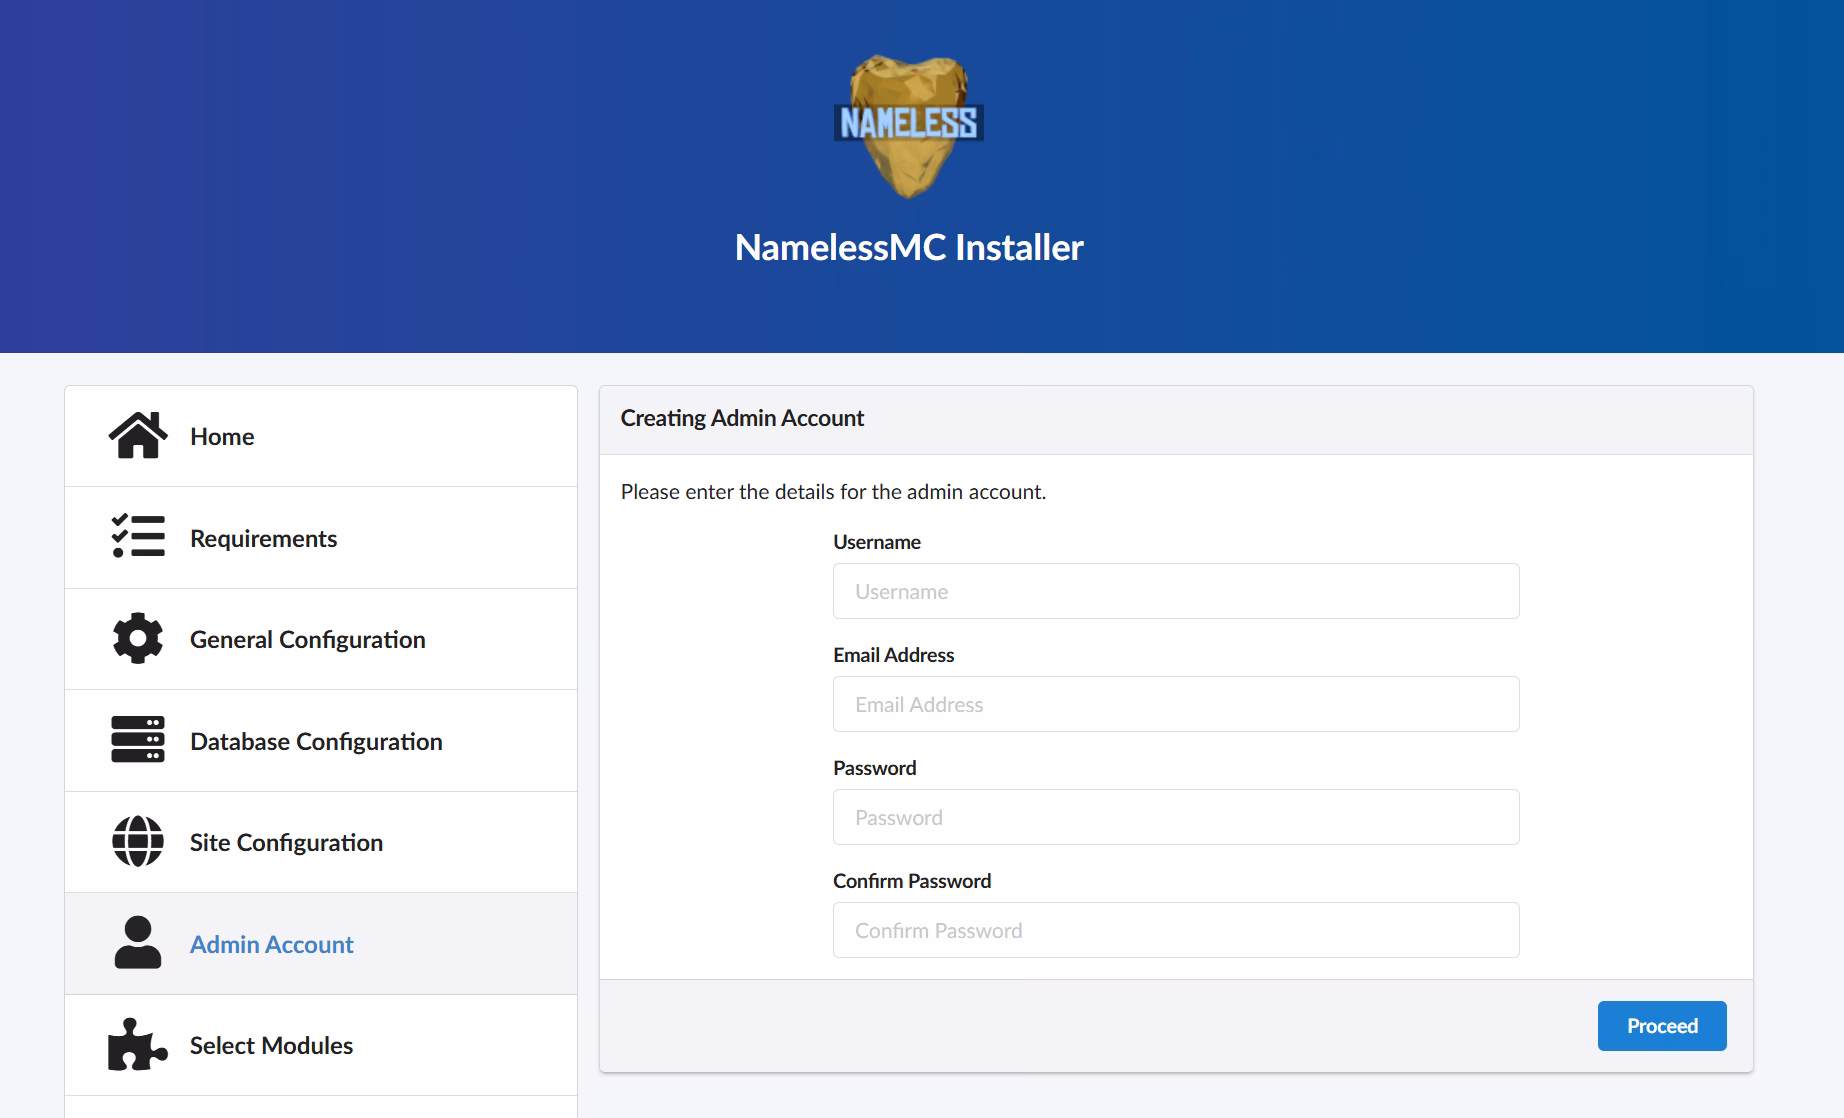Click the Admin Account person icon
Viewport: 1844px width, 1118px height.
pos(138,943)
